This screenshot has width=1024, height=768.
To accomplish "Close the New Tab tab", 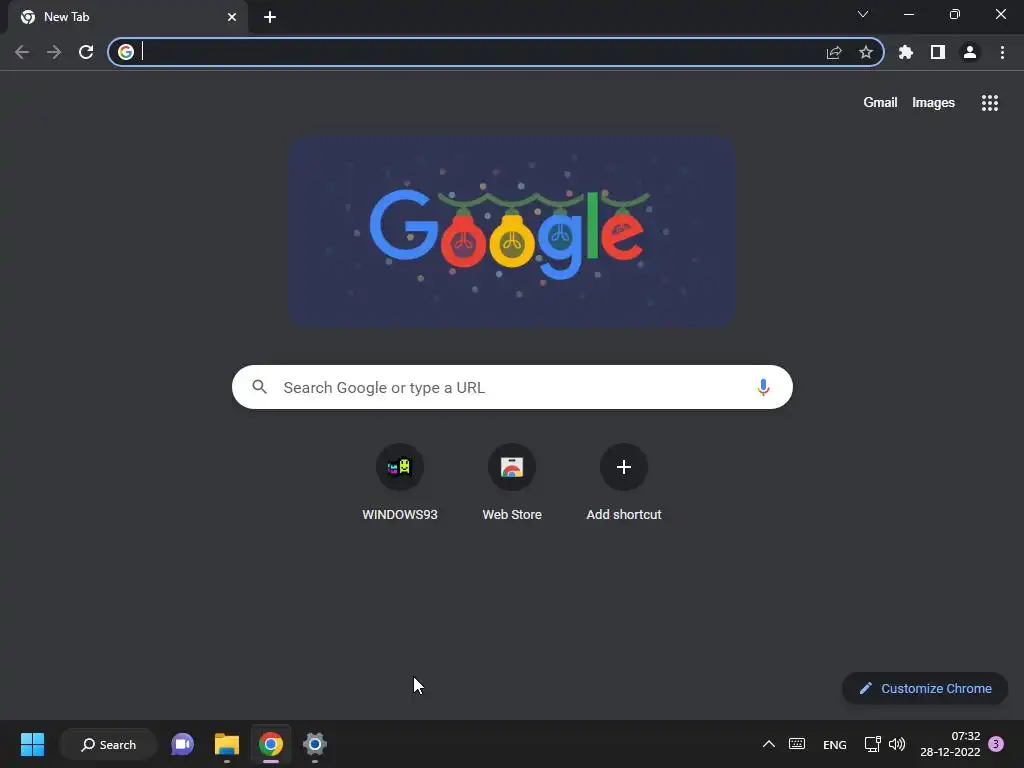I will [232, 17].
